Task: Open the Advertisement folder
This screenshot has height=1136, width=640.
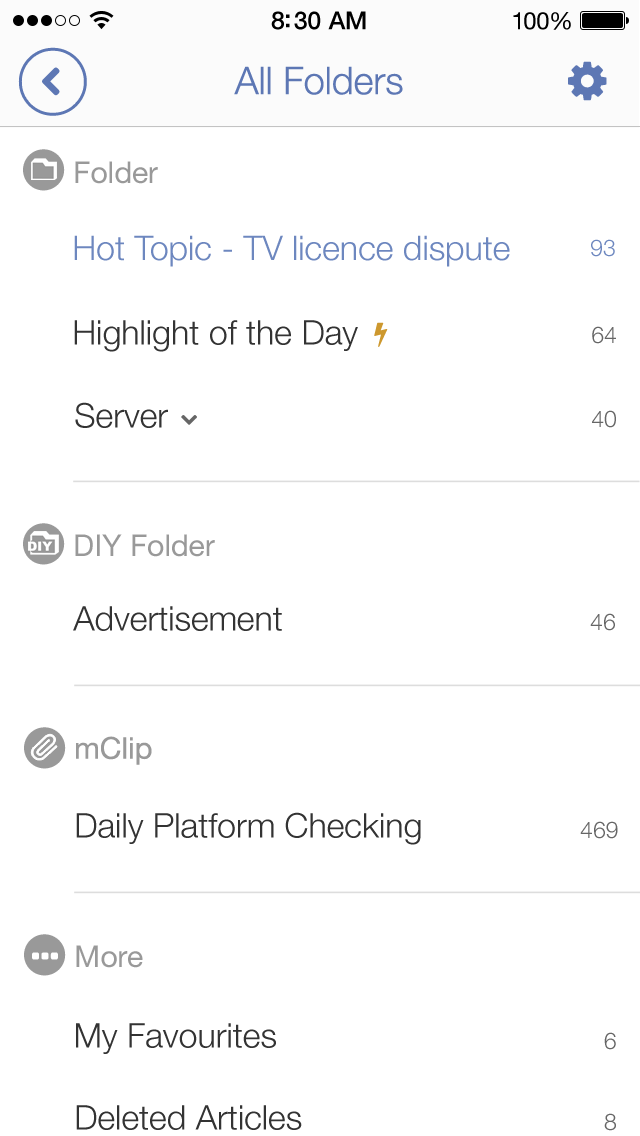Action: [x=178, y=620]
